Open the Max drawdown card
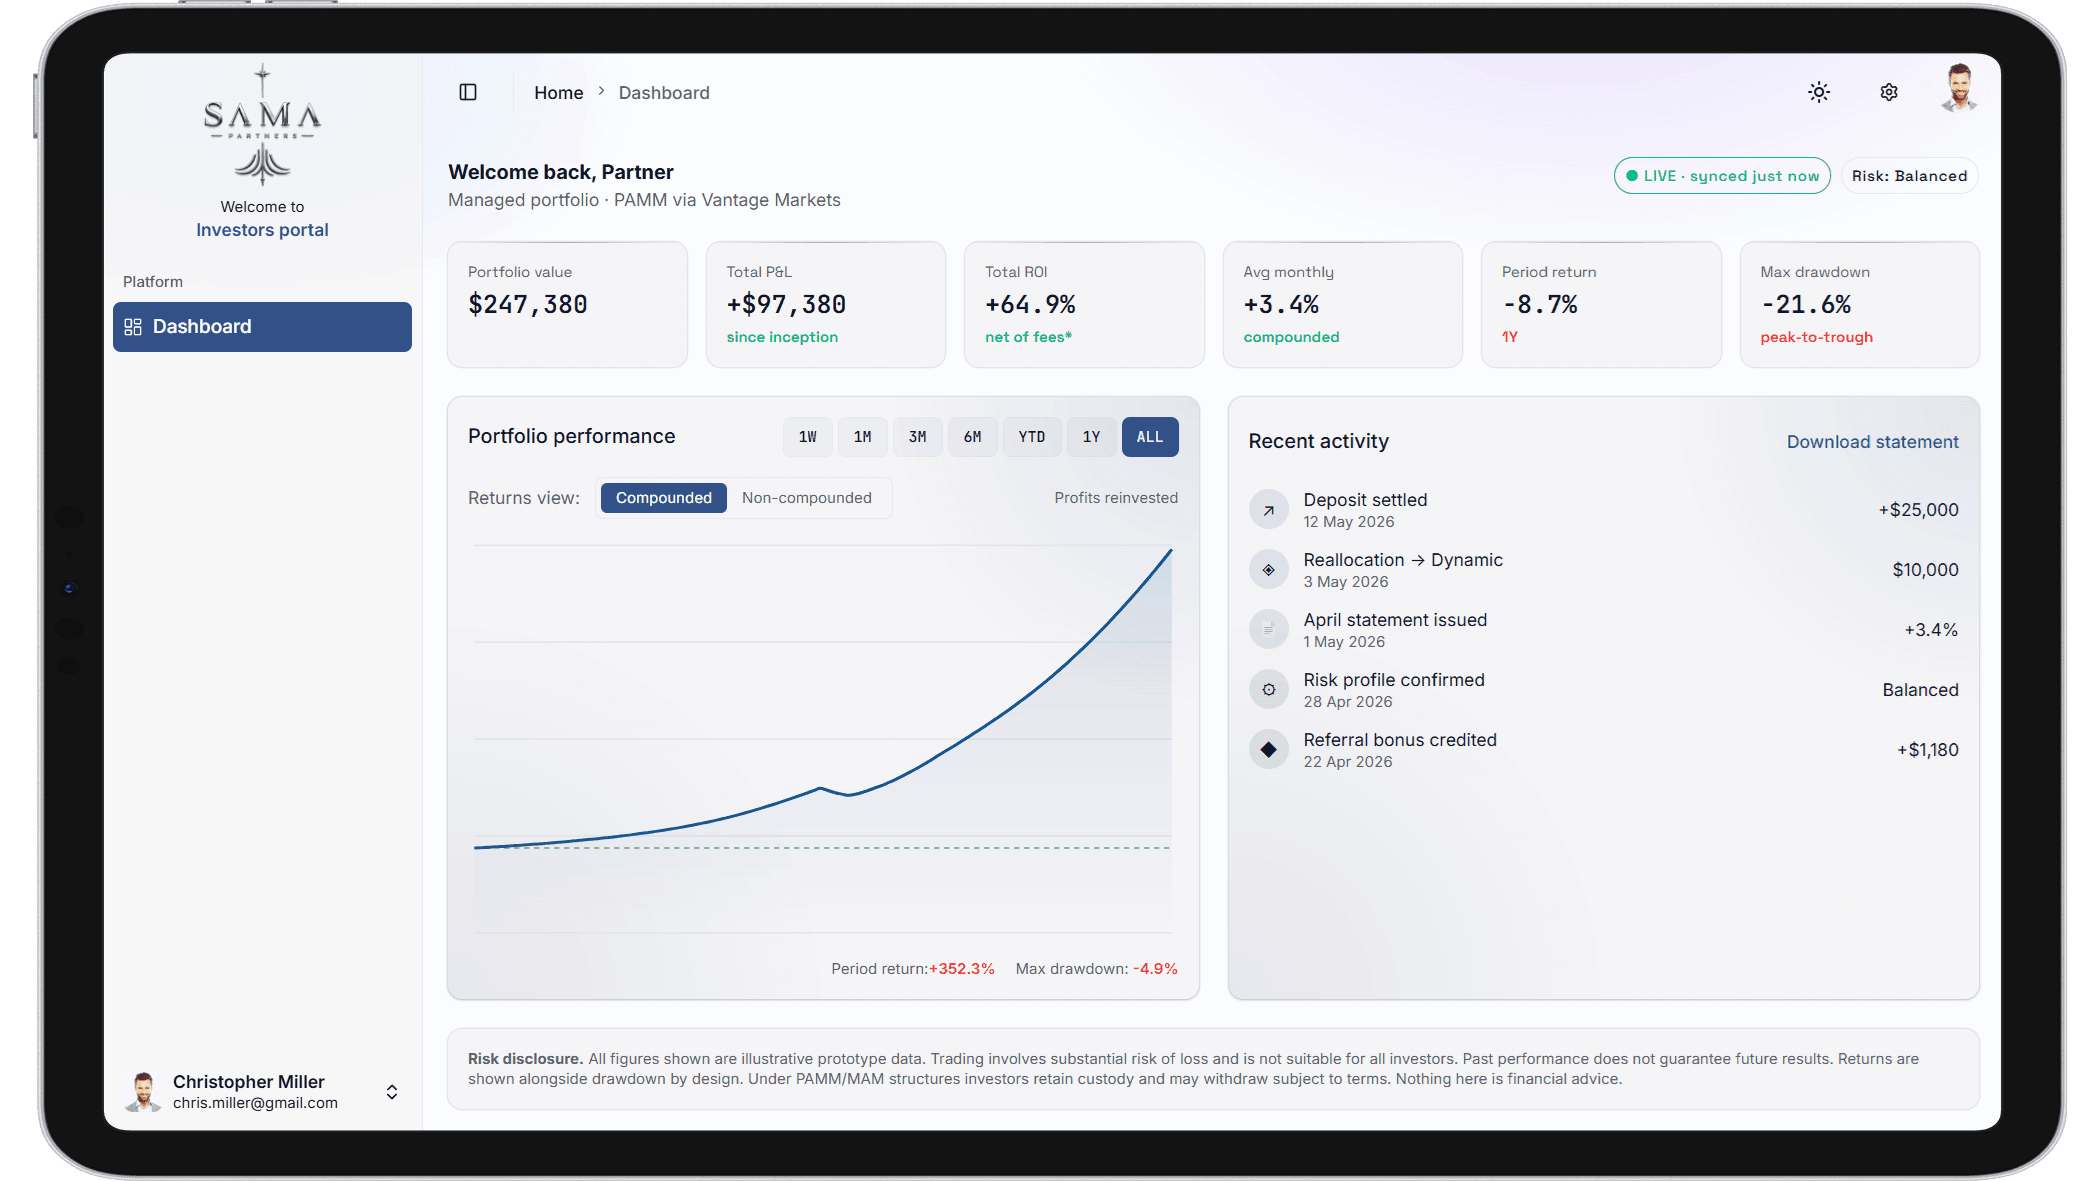Viewport: 2100px width, 1181px height. click(1859, 304)
